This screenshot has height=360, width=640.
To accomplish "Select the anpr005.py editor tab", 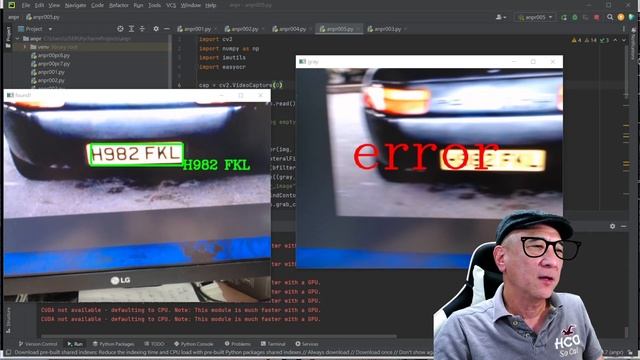I will pyautogui.click(x=340, y=29).
